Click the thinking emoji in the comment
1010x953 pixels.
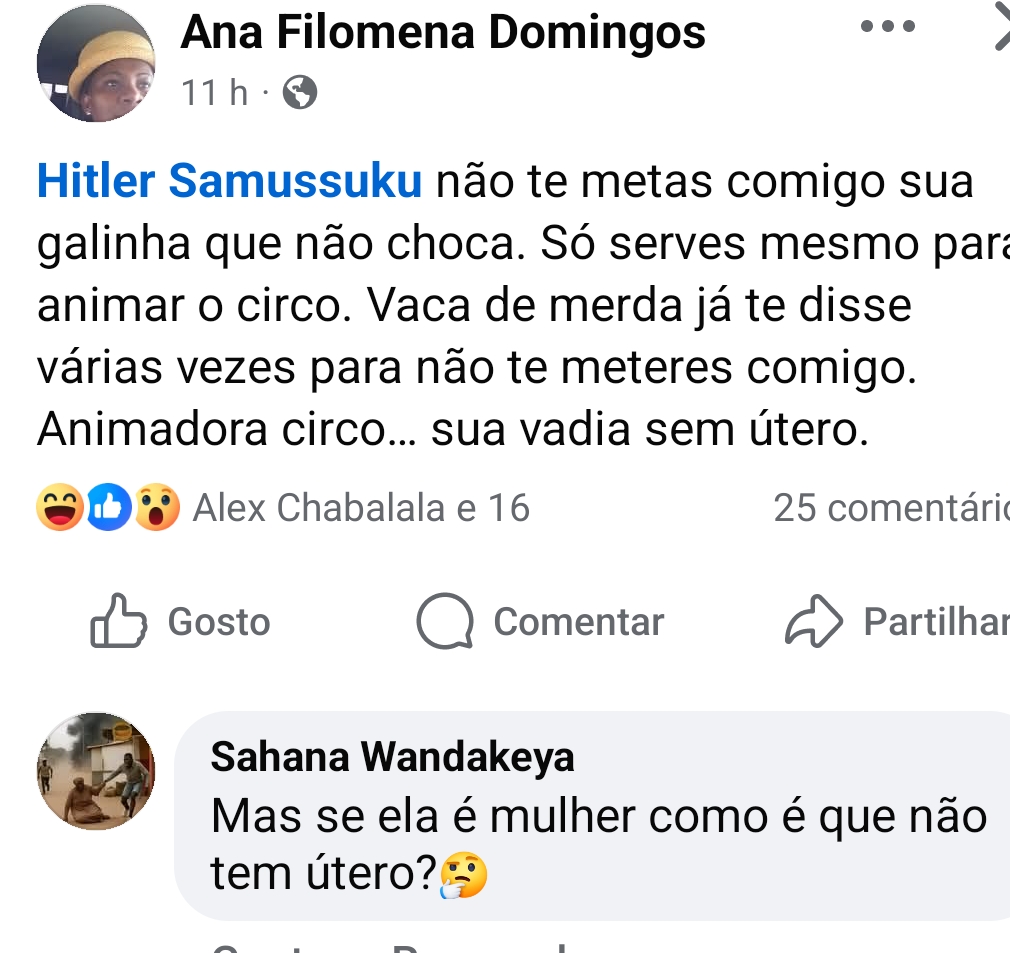click(464, 877)
